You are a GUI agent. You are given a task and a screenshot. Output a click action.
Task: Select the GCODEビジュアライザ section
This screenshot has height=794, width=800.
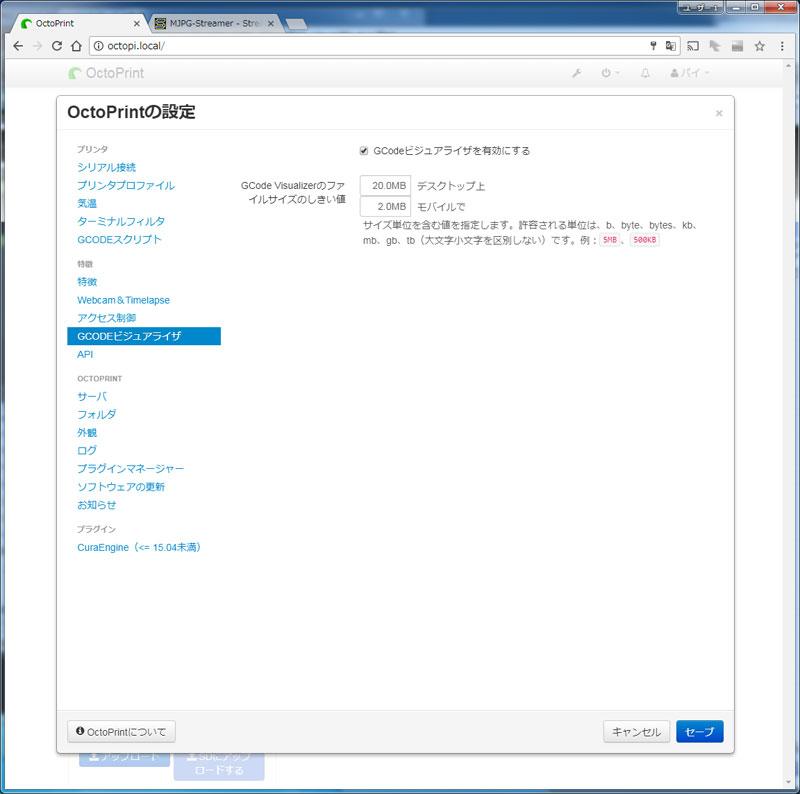click(144, 336)
